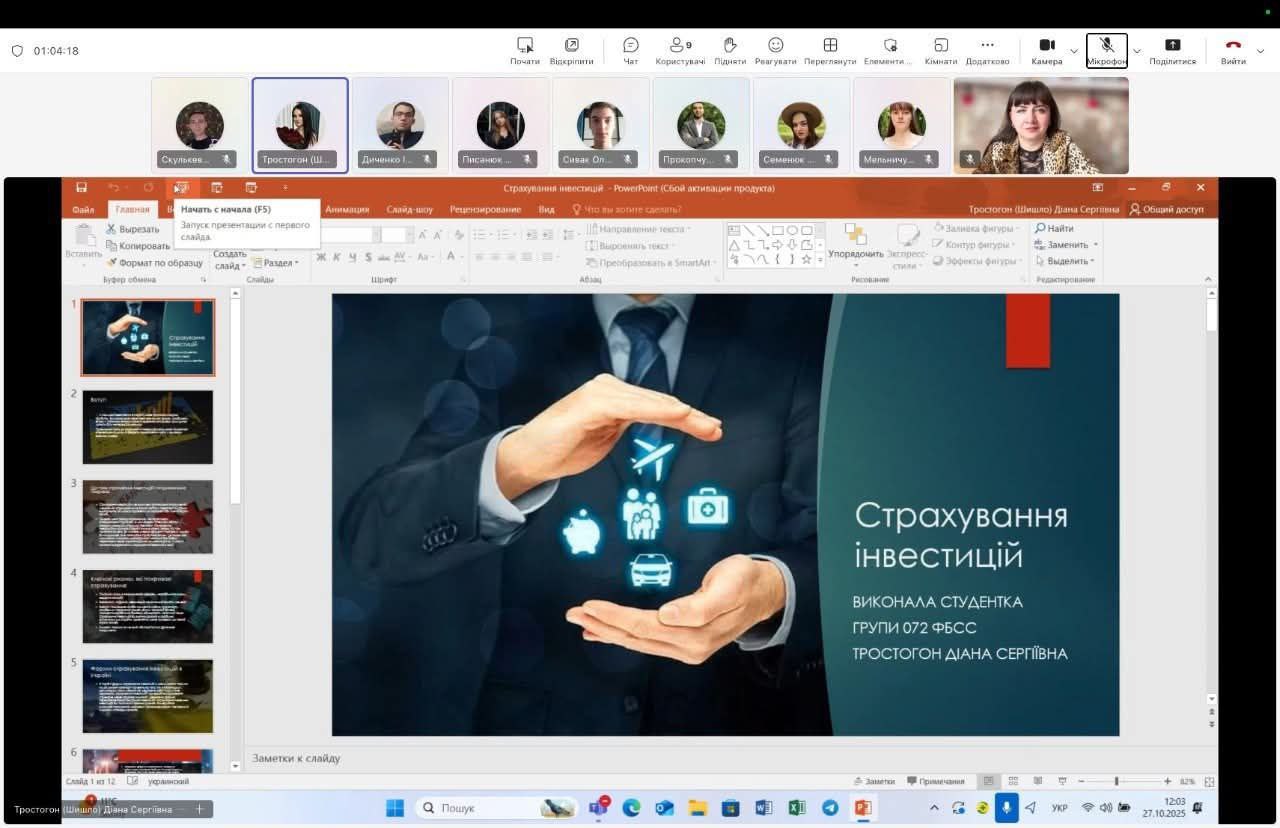Click the PowerPoint save icon

(82, 188)
